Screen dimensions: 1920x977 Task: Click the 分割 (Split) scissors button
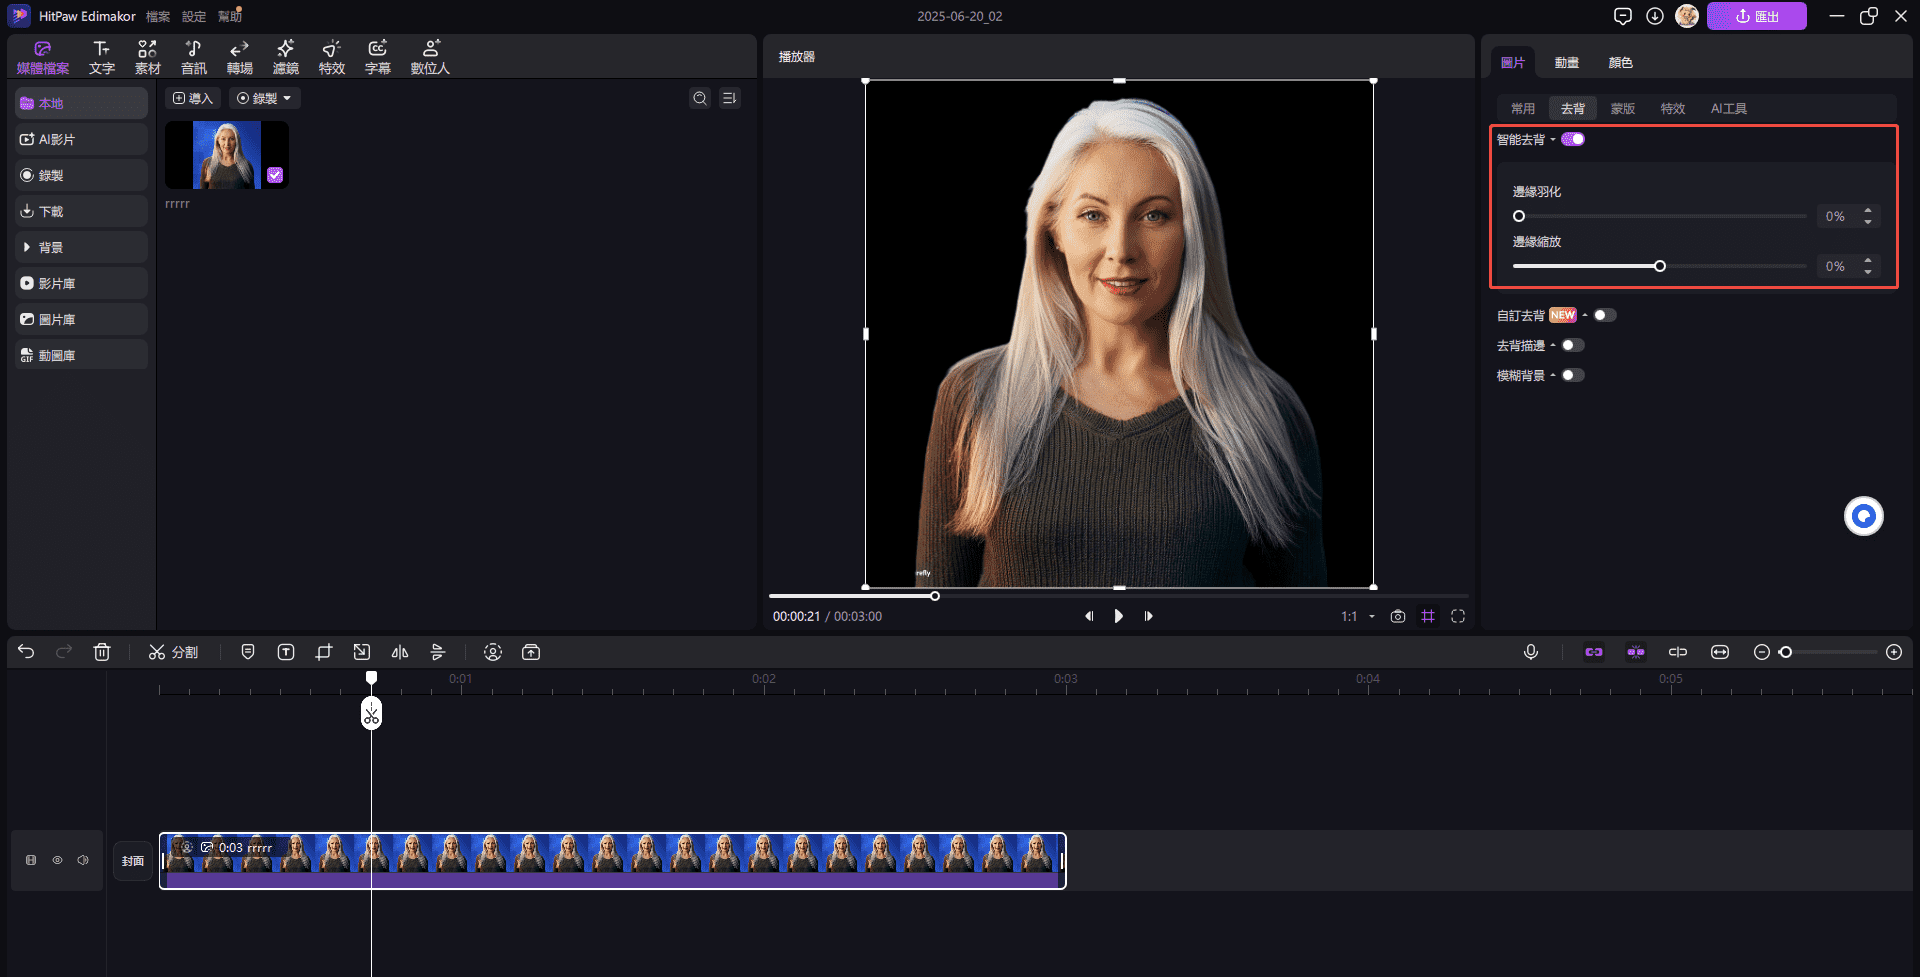173,652
